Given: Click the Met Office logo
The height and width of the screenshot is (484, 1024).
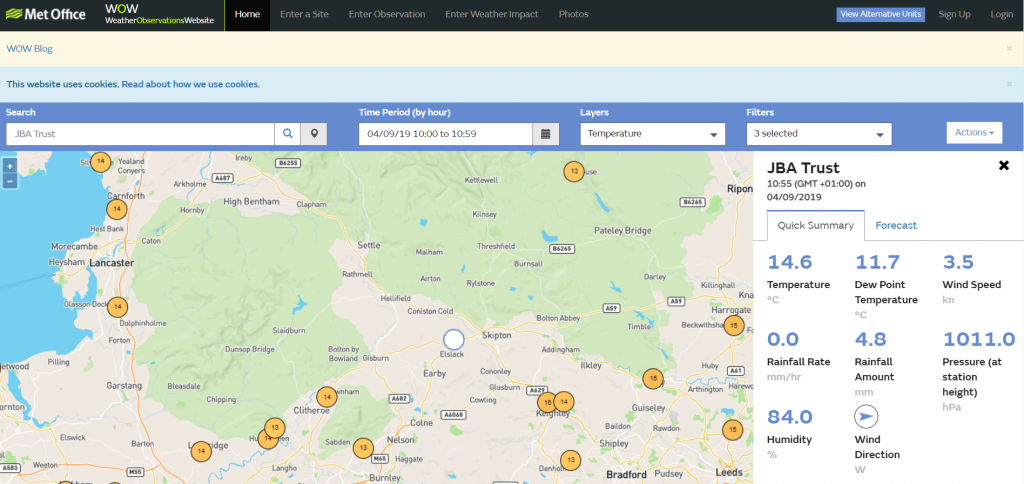Looking at the screenshot, I should pos(46,14).
